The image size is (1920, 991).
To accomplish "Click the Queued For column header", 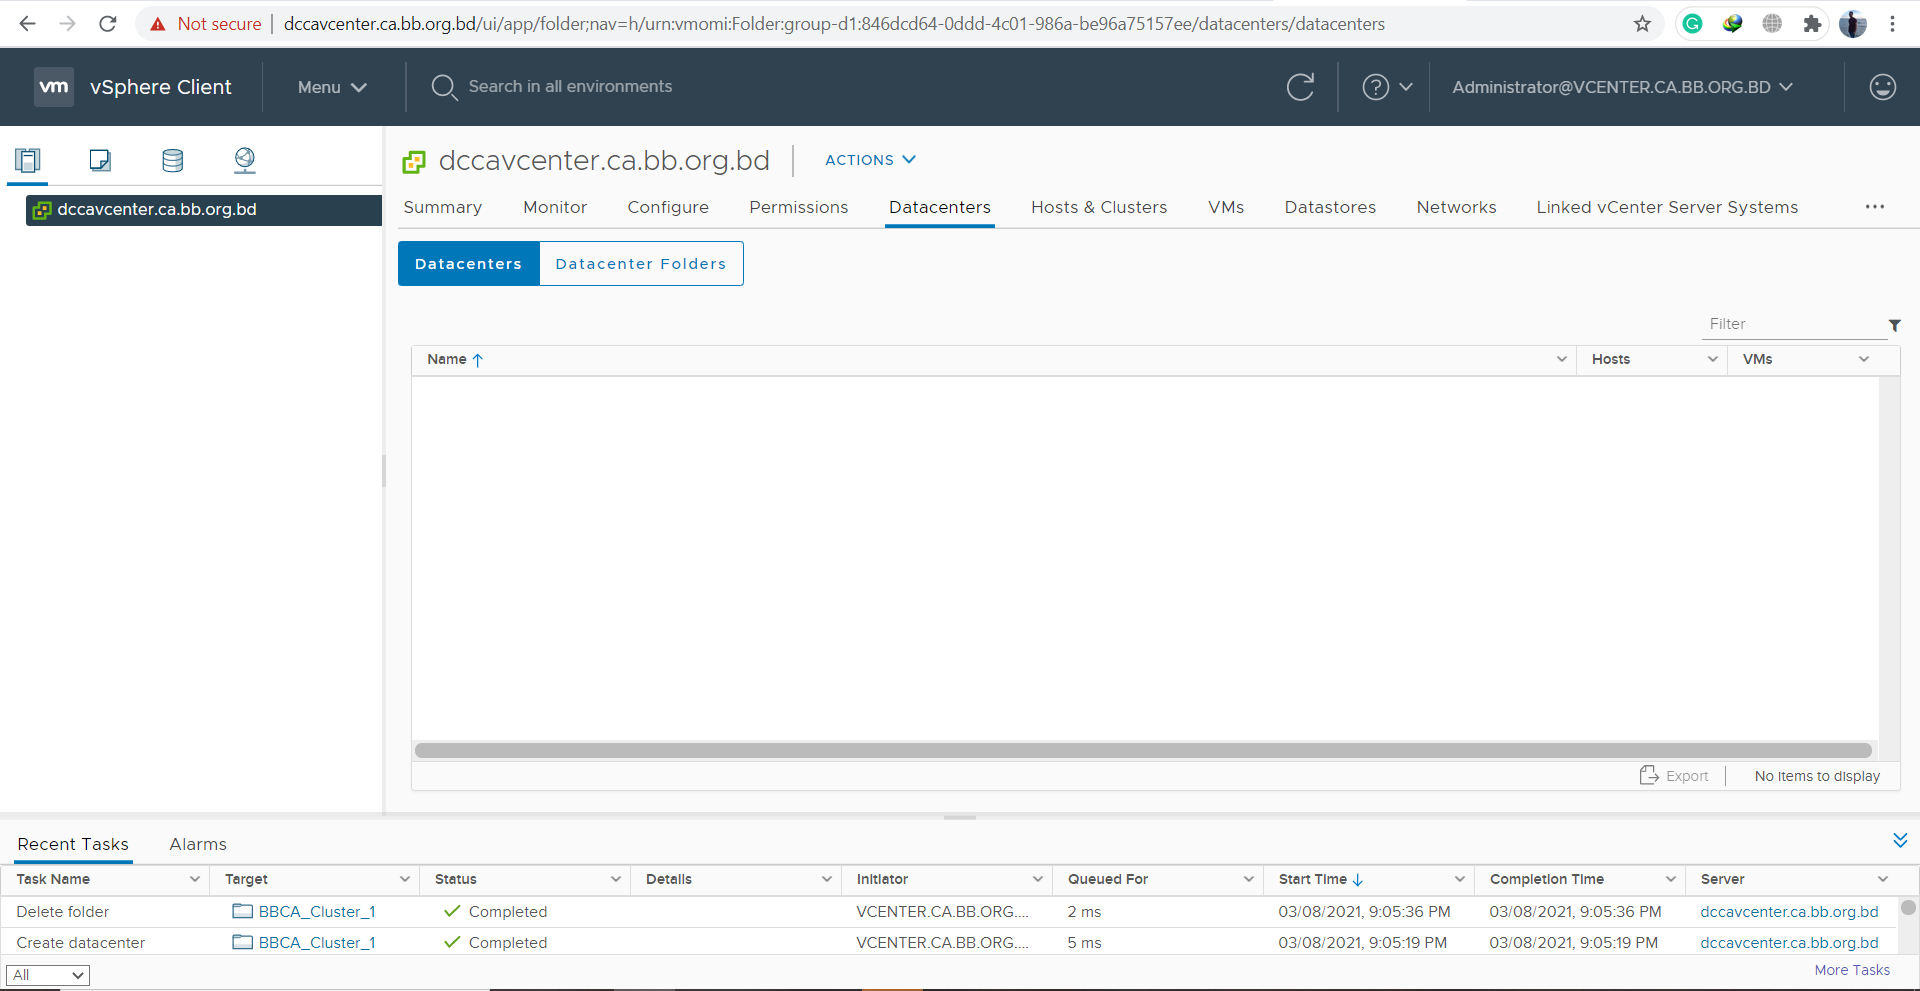I will click(1108, 879).
